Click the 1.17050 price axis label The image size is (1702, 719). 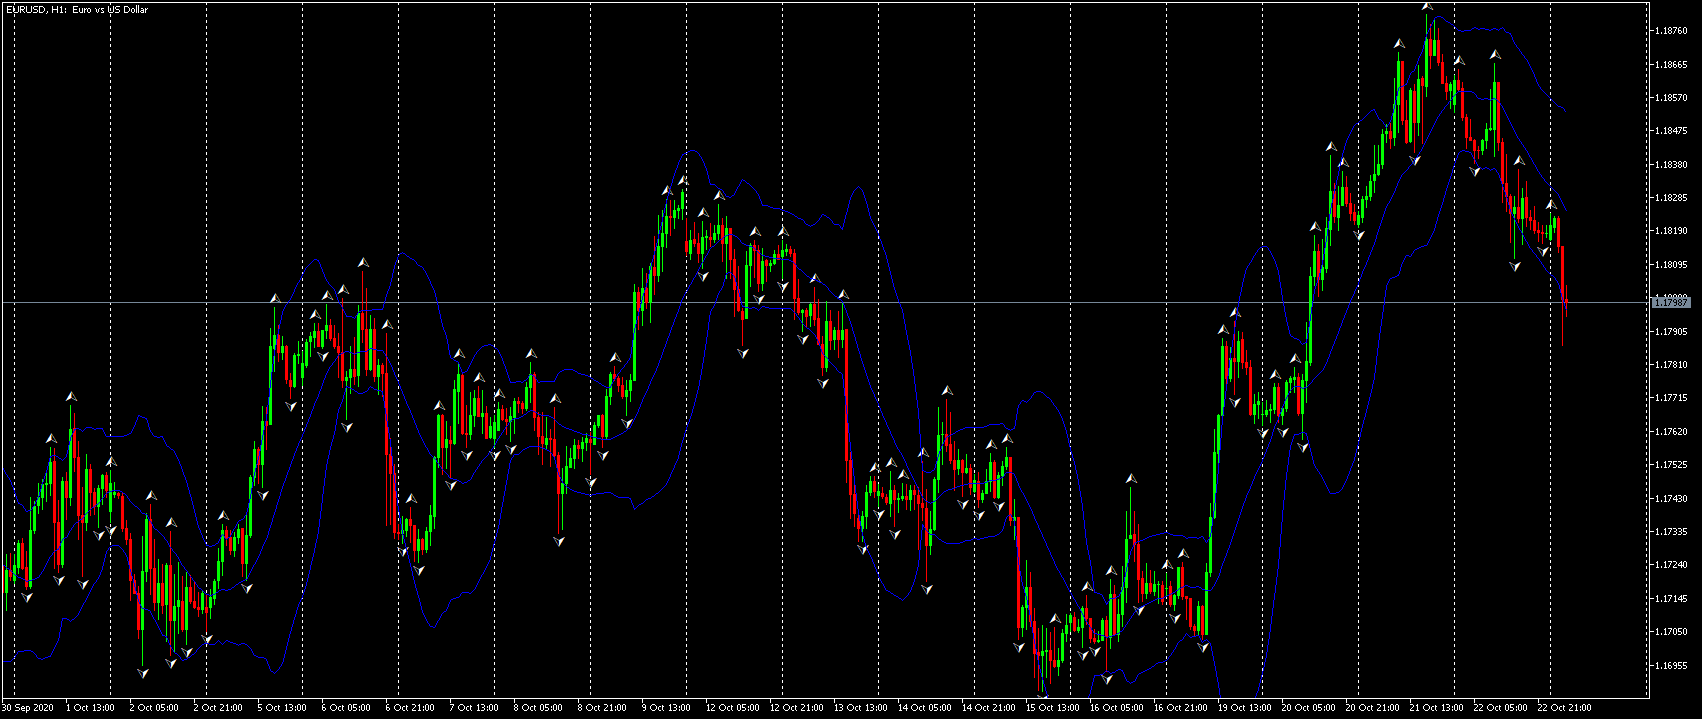(1672, 632)
